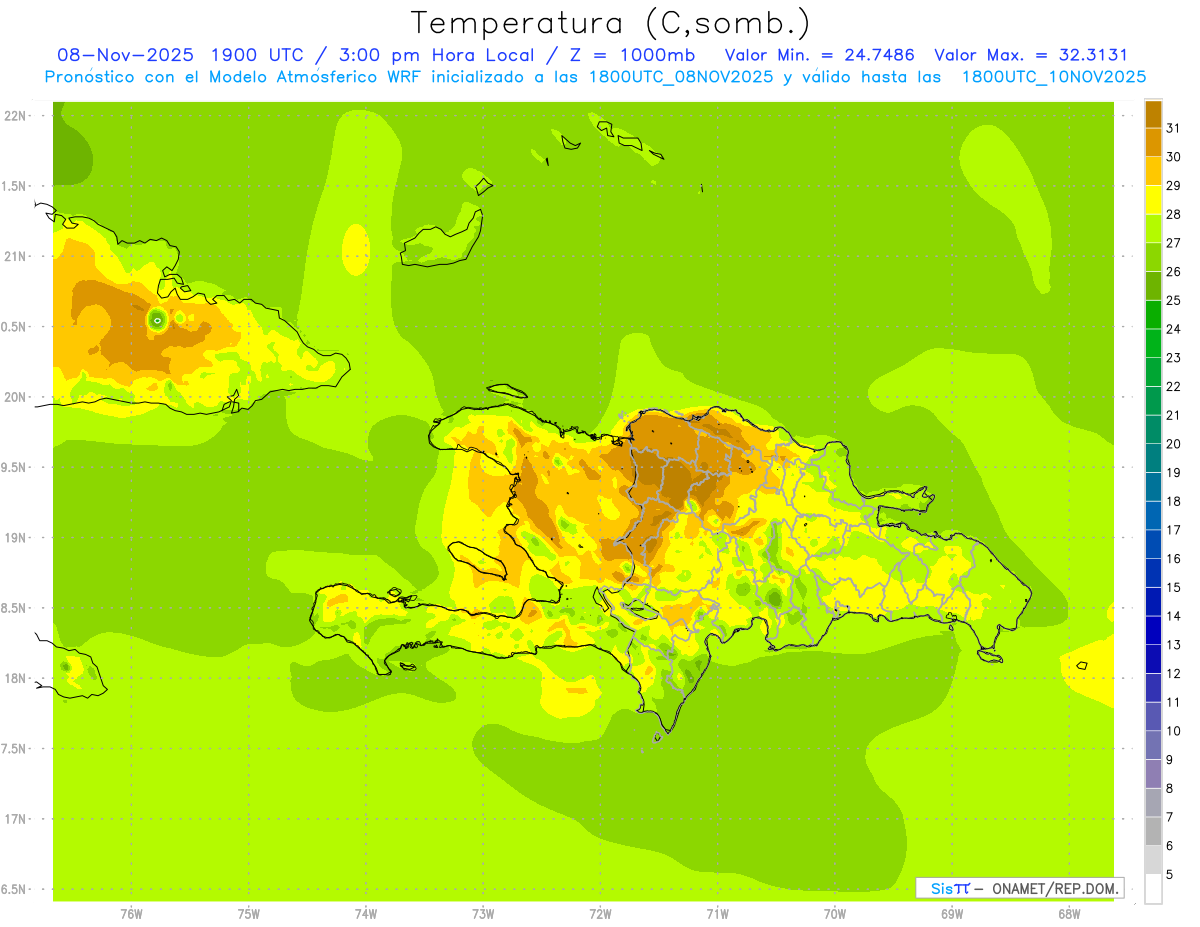The width and height of the screenshot is (1200, 927).
Task: Click the legend value label "20"
Action: pos(1173,444)
